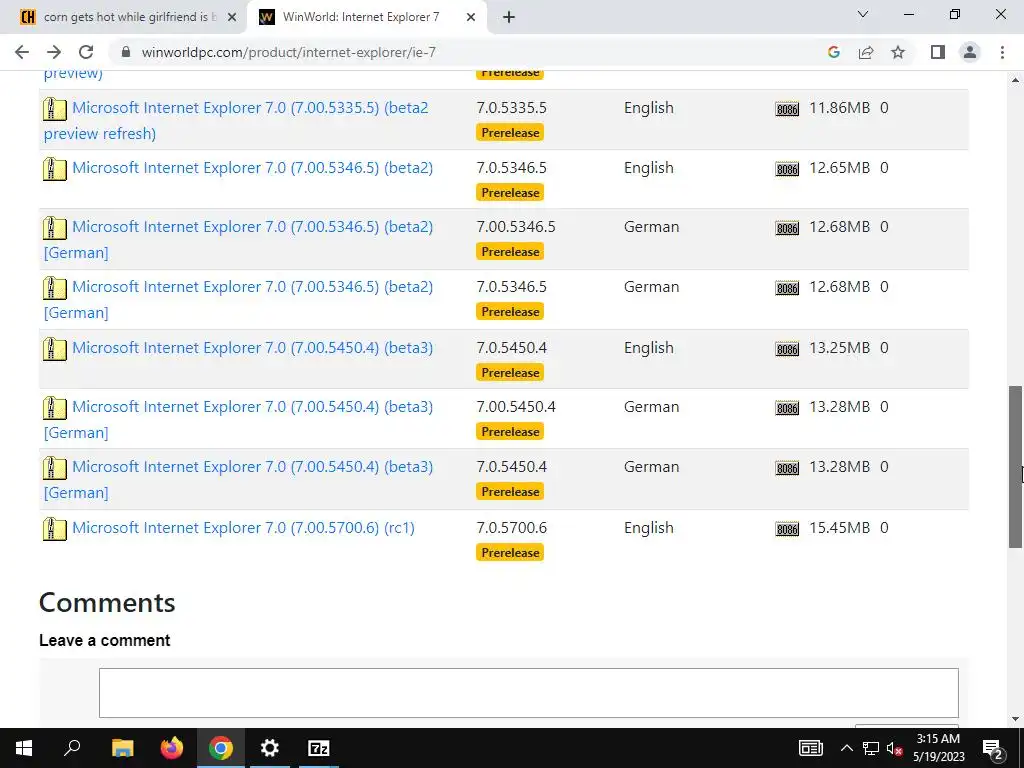1024x768 pixels.
Task: Open the tab search dropdown chevron
Action: [x=863, y=14]
